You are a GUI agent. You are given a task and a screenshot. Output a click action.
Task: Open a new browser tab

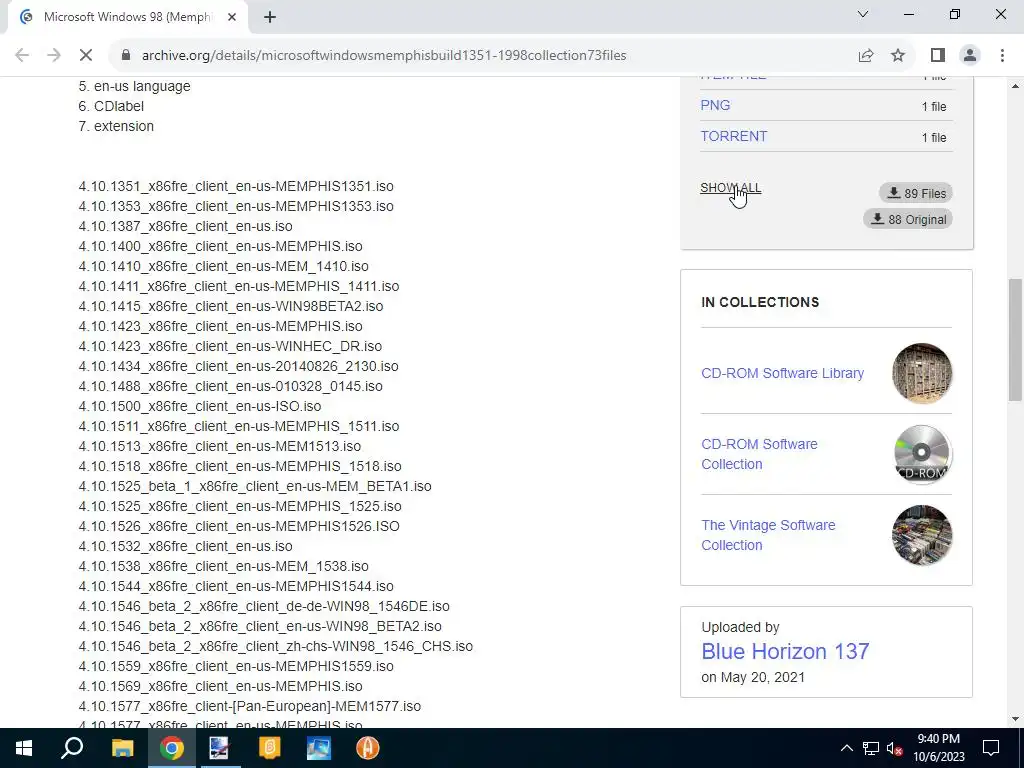(x=270, y=18)
